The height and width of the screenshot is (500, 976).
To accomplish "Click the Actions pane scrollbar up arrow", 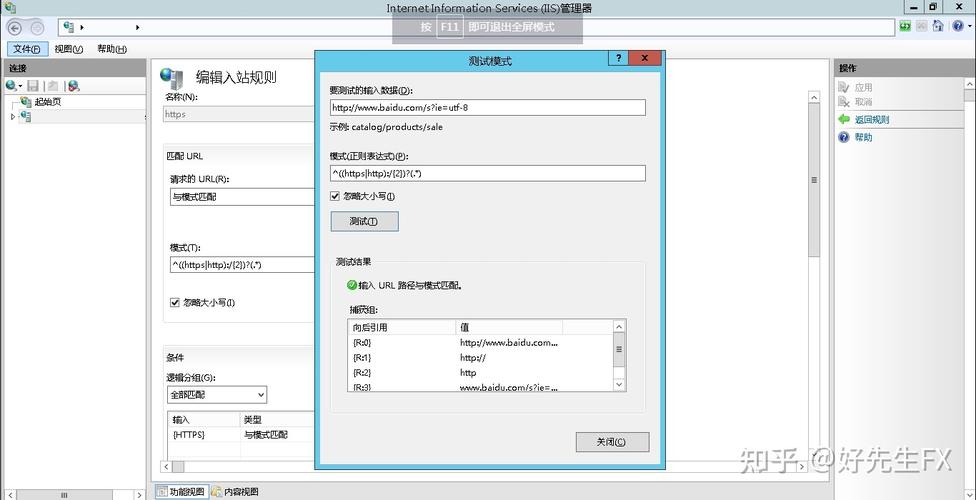I will point(970,83).
